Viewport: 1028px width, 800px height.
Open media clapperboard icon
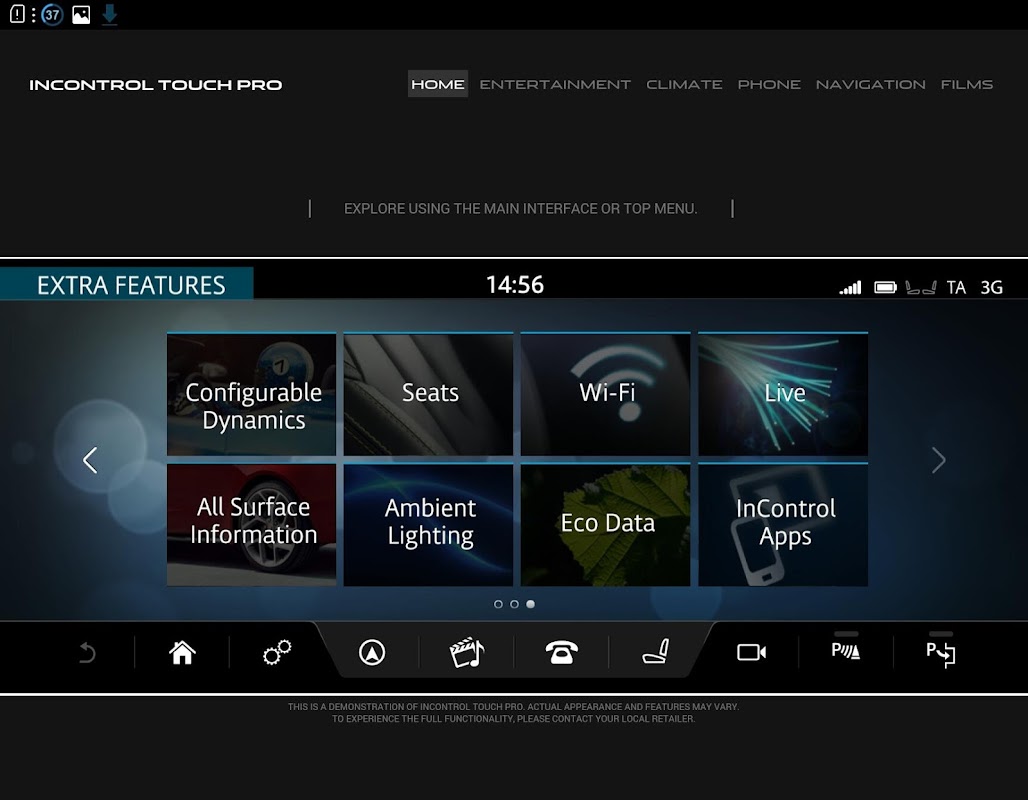coord(467,652)
